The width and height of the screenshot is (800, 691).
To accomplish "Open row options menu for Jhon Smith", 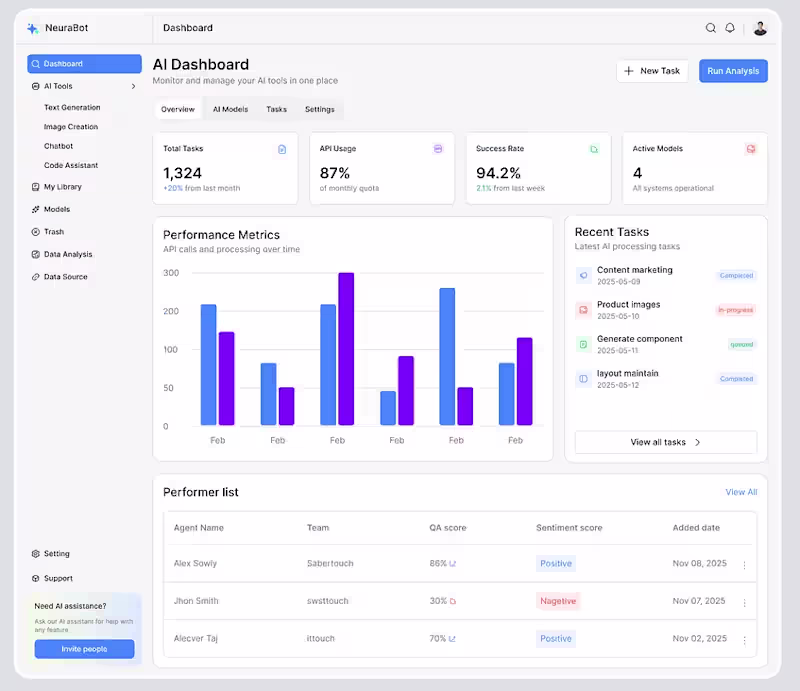I will pyautogui.click(x=744, y=603).
